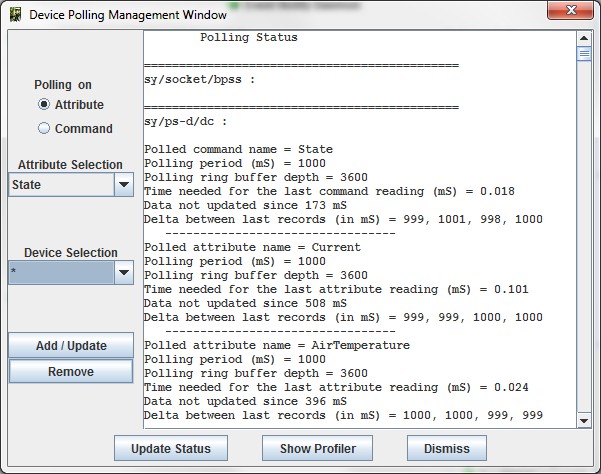
Task: Expand the Attribute Selection dropdown arrow
Action: pos(123,185)
